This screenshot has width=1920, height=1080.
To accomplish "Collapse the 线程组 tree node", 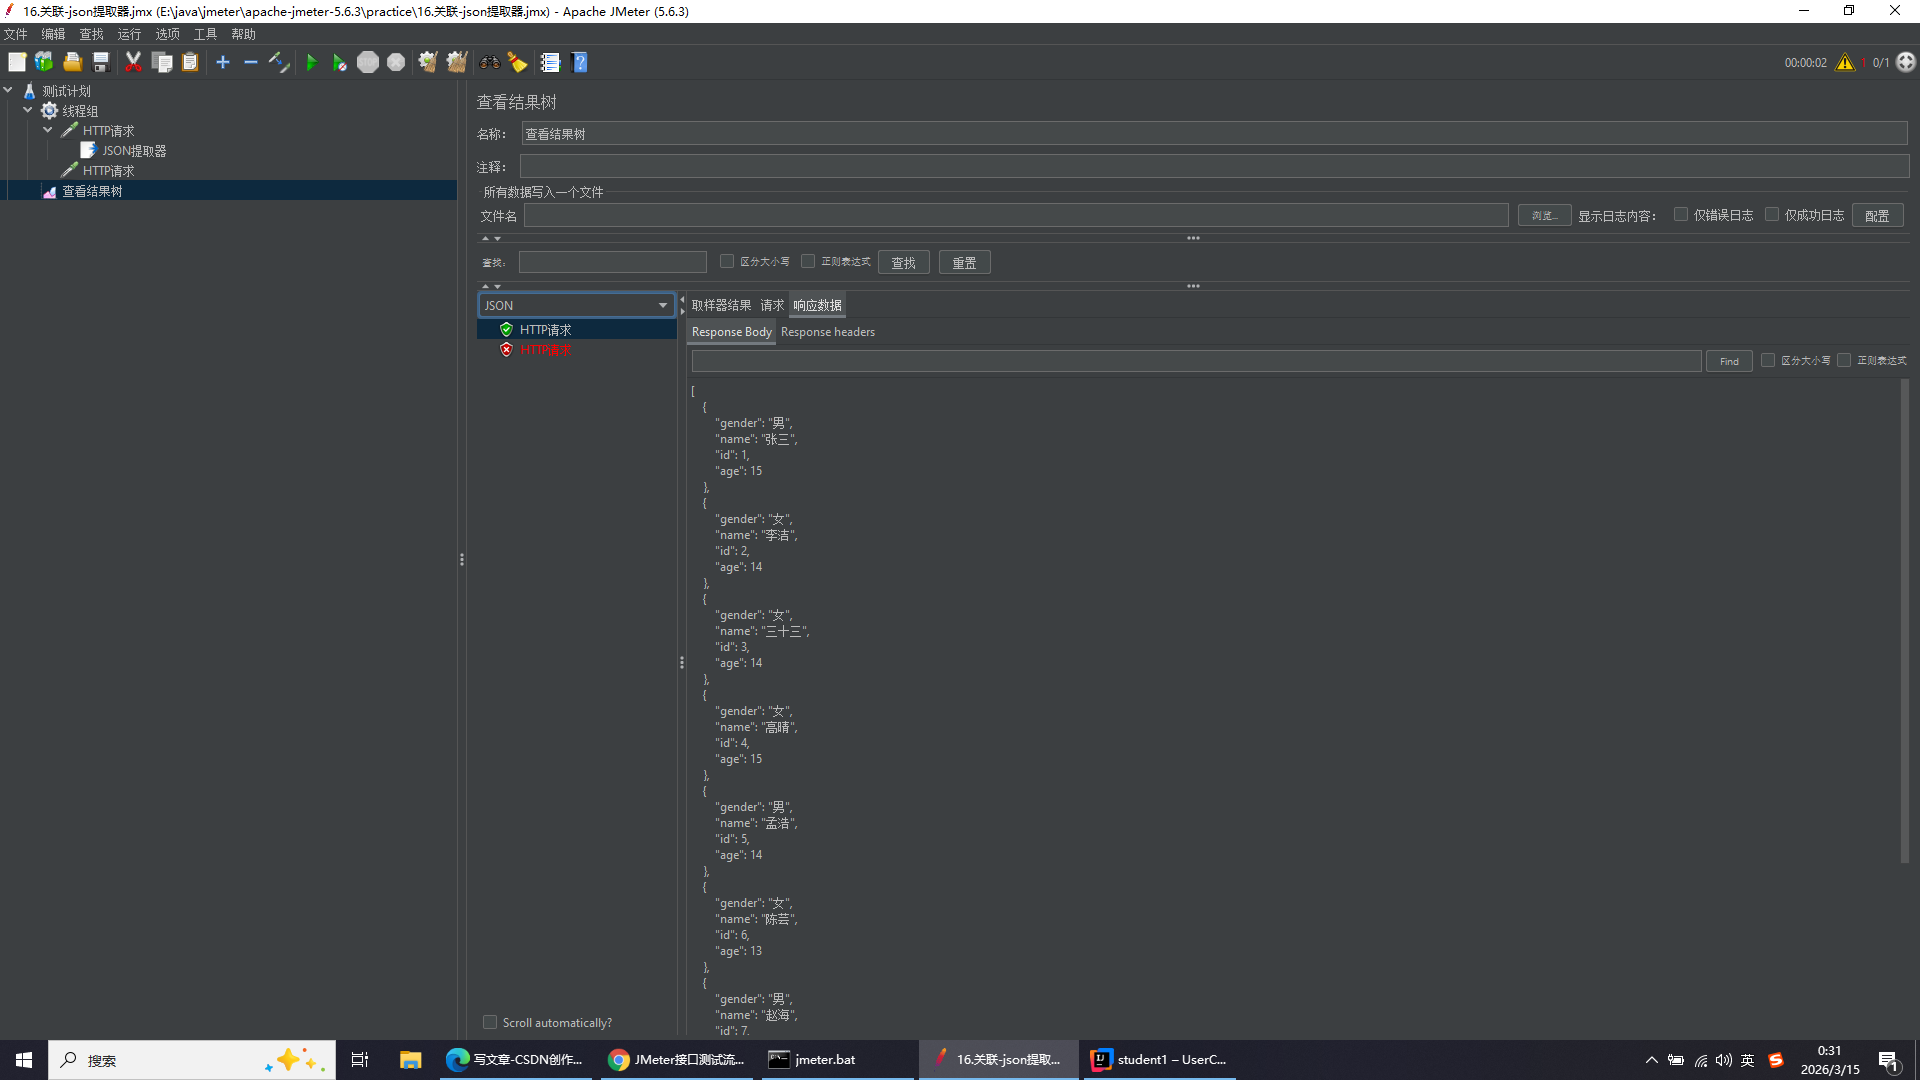I will (28, 110).
